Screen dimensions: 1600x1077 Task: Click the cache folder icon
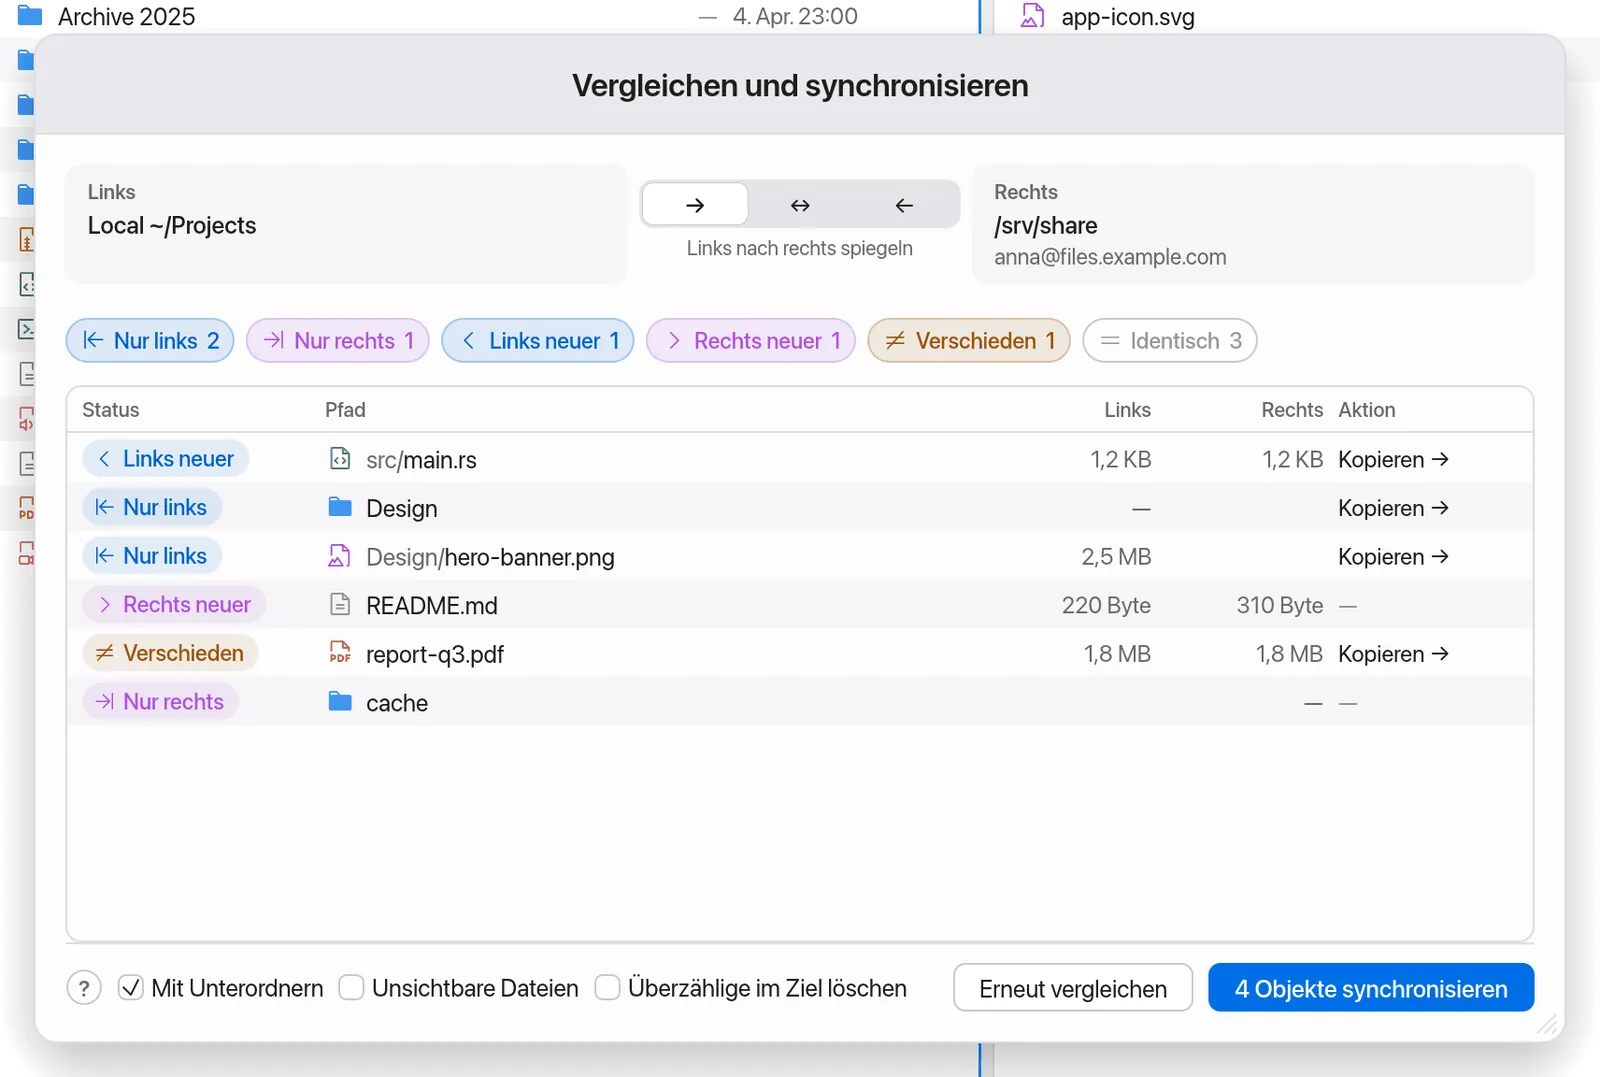[x=340, y=702]
